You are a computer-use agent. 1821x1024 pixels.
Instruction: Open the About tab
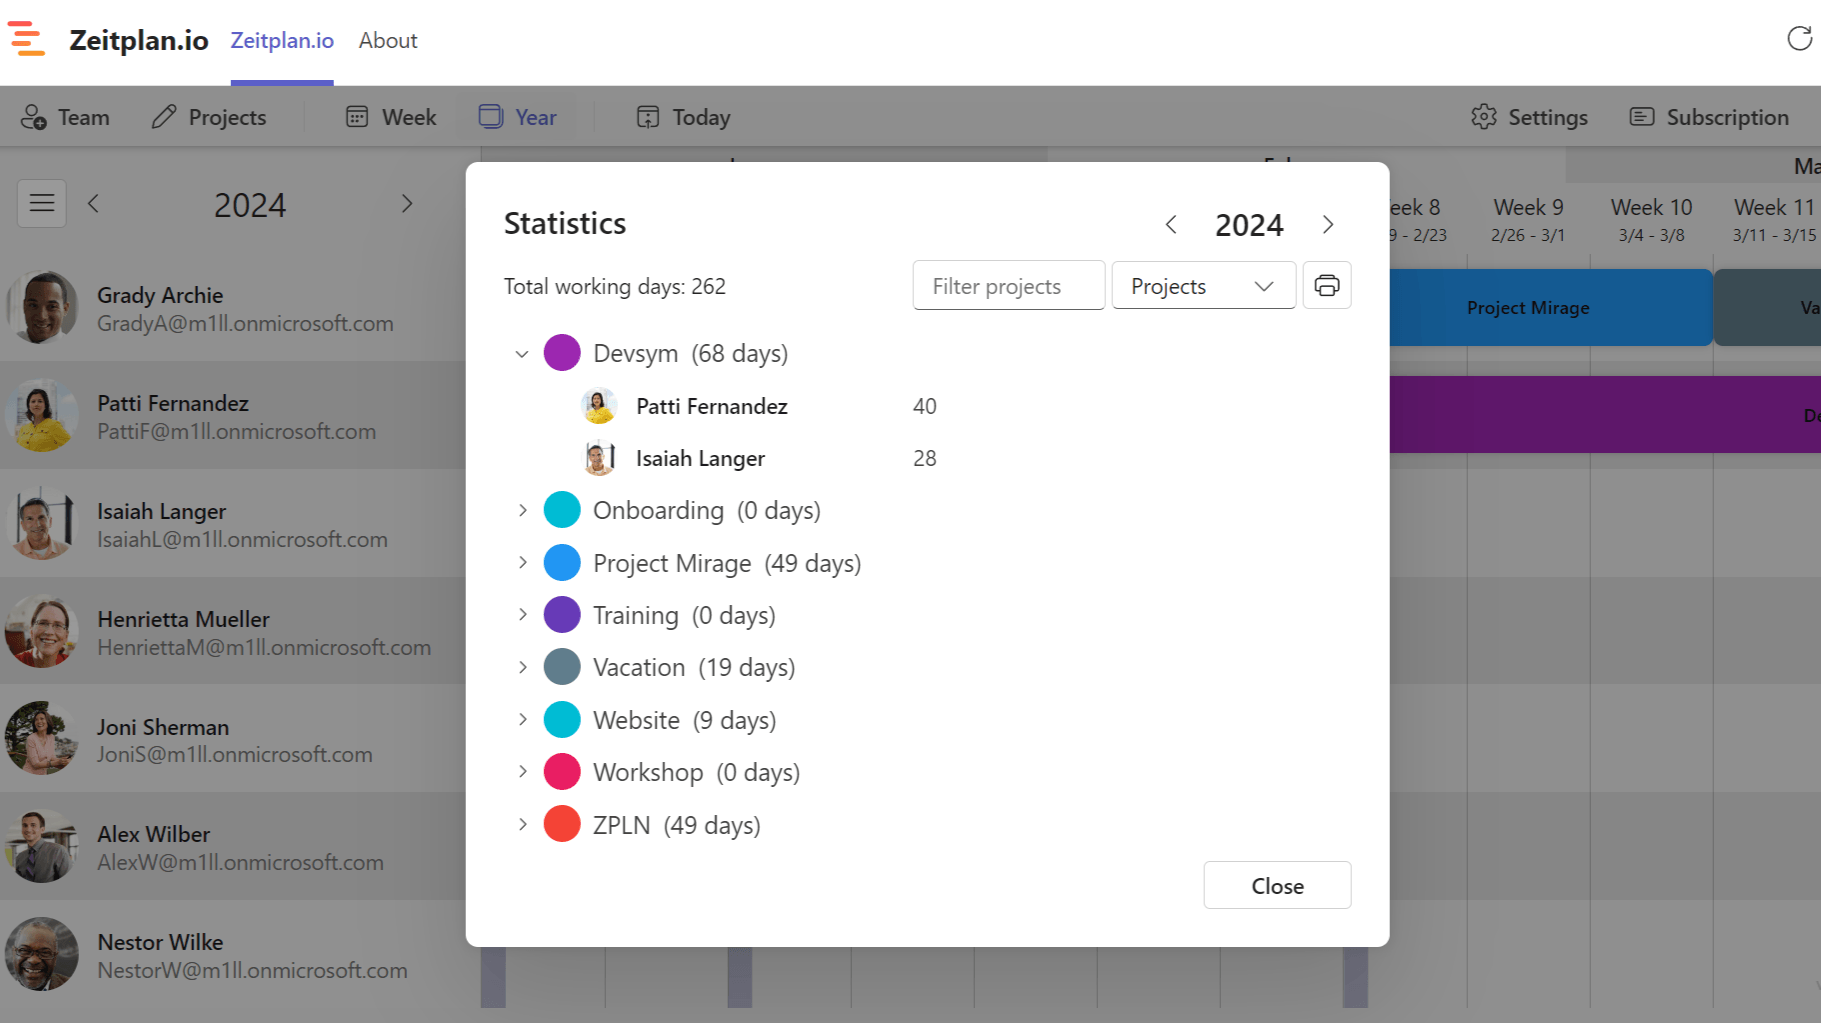[x=388, y=40]
